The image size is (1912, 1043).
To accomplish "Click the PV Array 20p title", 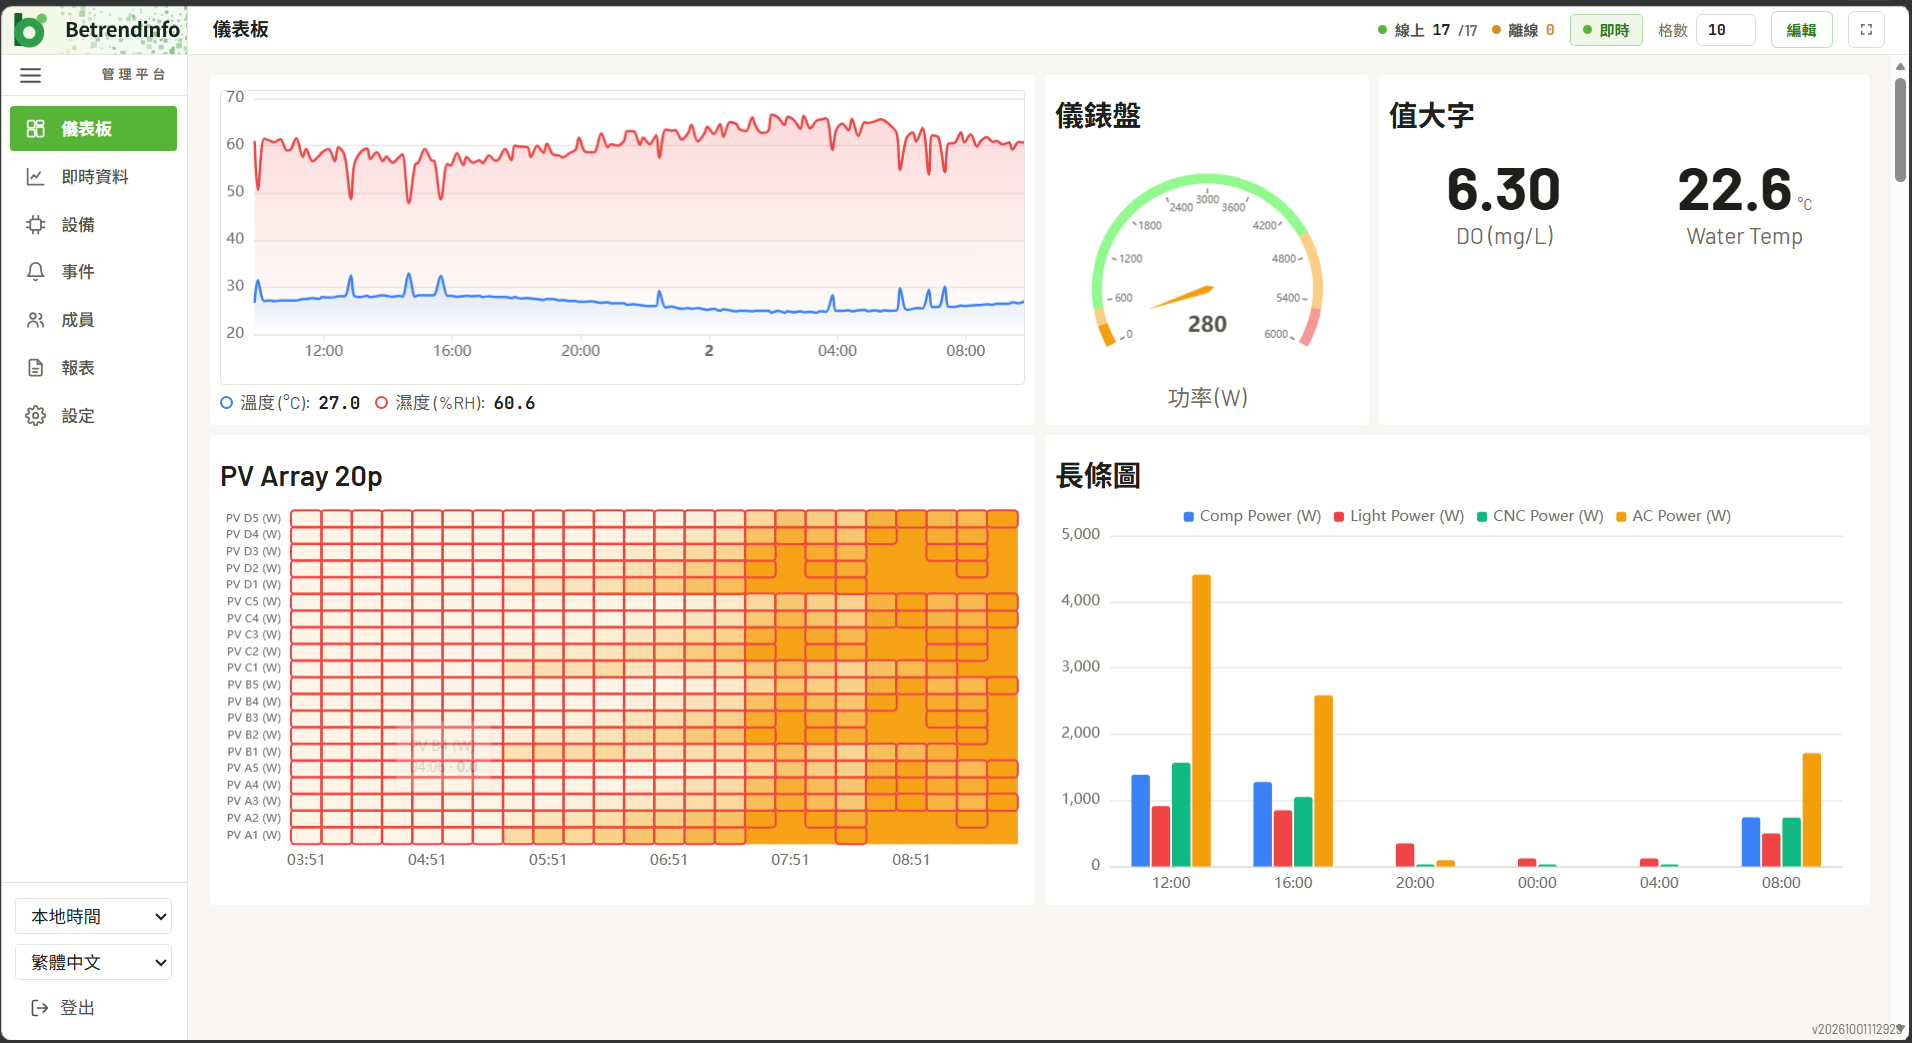I will tap(301, 476).
